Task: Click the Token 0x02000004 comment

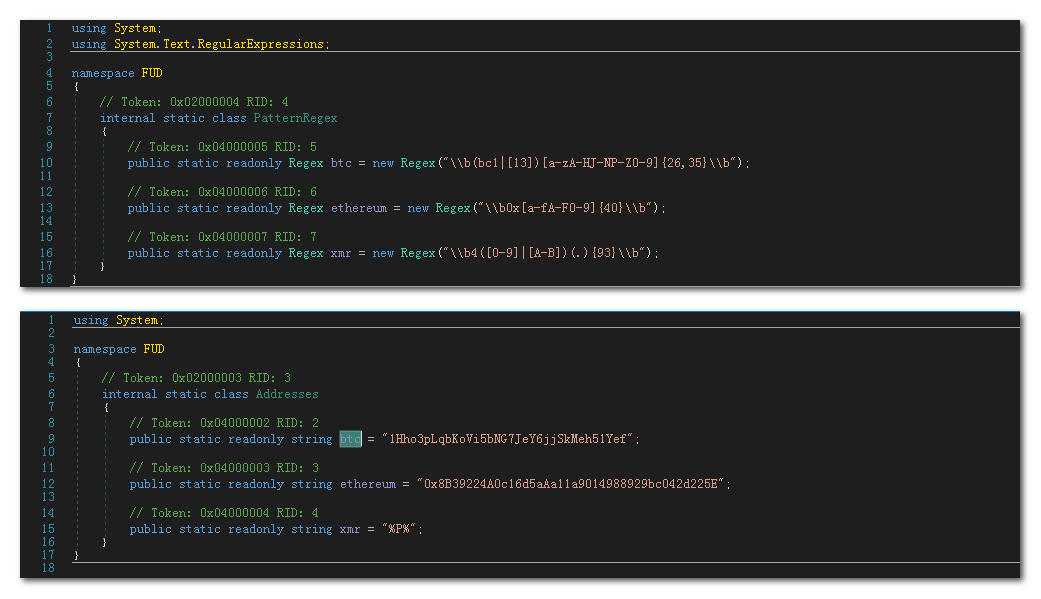Action: tap(194, 102)
